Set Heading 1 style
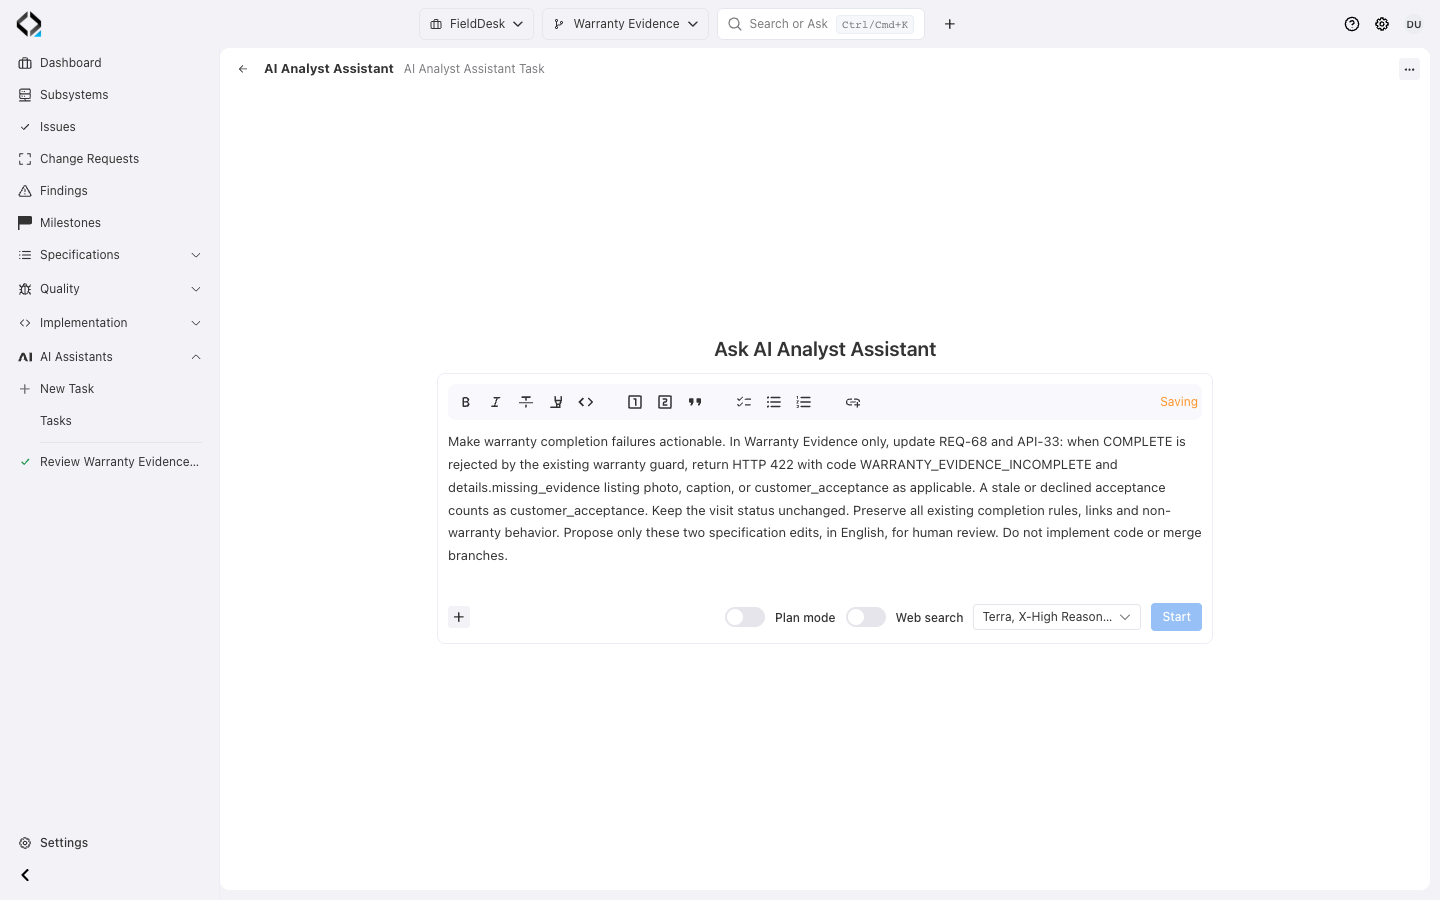1440x900 pixels. click(635, 402)
